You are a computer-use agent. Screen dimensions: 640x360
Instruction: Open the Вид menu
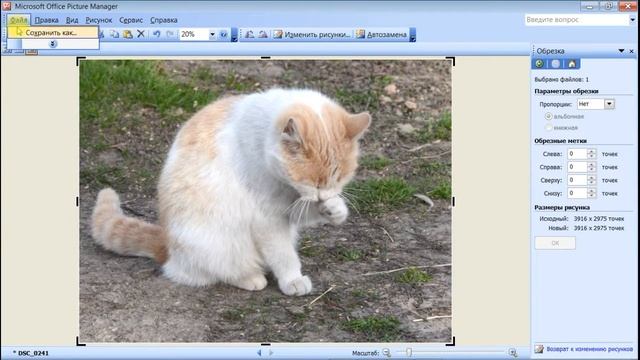(x=72, y=20)
